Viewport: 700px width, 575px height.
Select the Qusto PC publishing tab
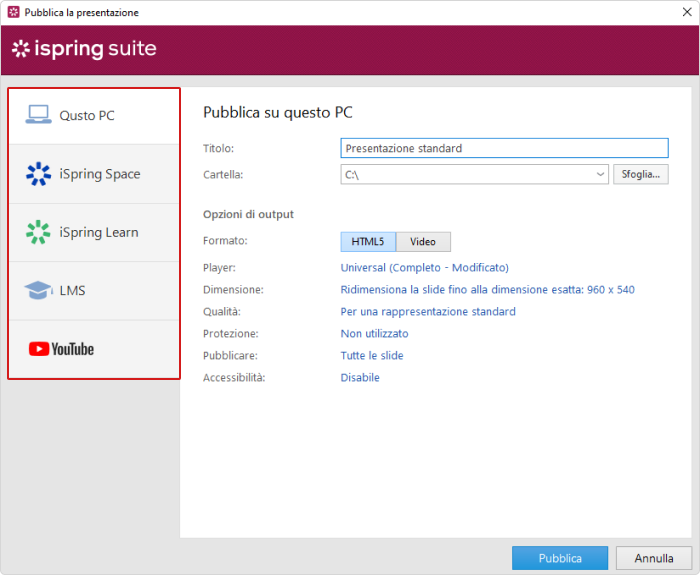[x=94, y=116]
